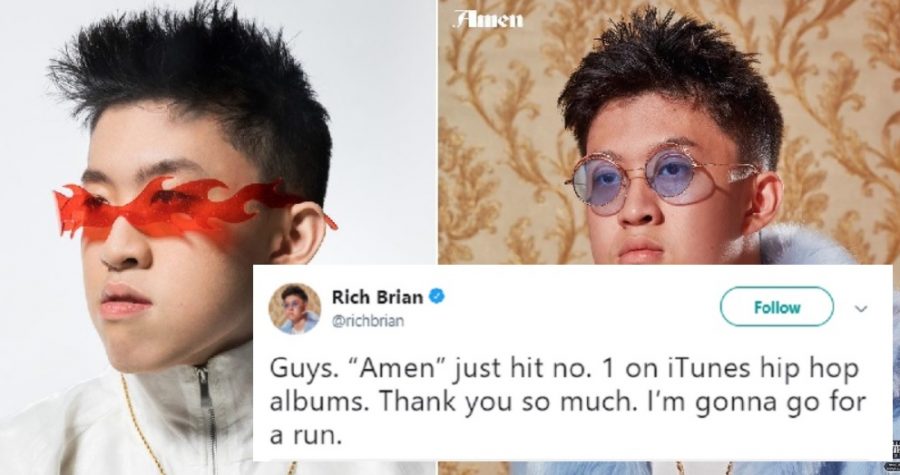Click the gold floral wallpaper background

click(x=499, y=143)
